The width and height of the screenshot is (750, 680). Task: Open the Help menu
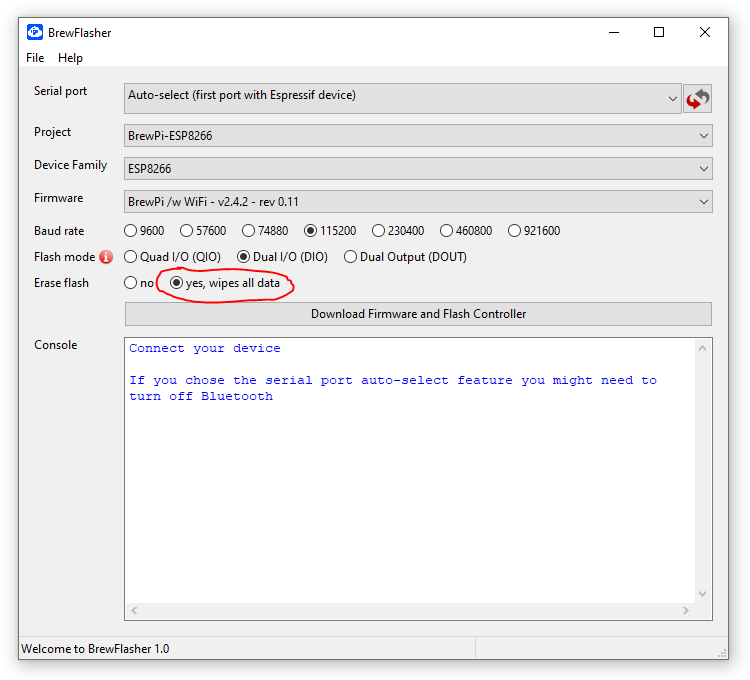[x=70, y=58]
